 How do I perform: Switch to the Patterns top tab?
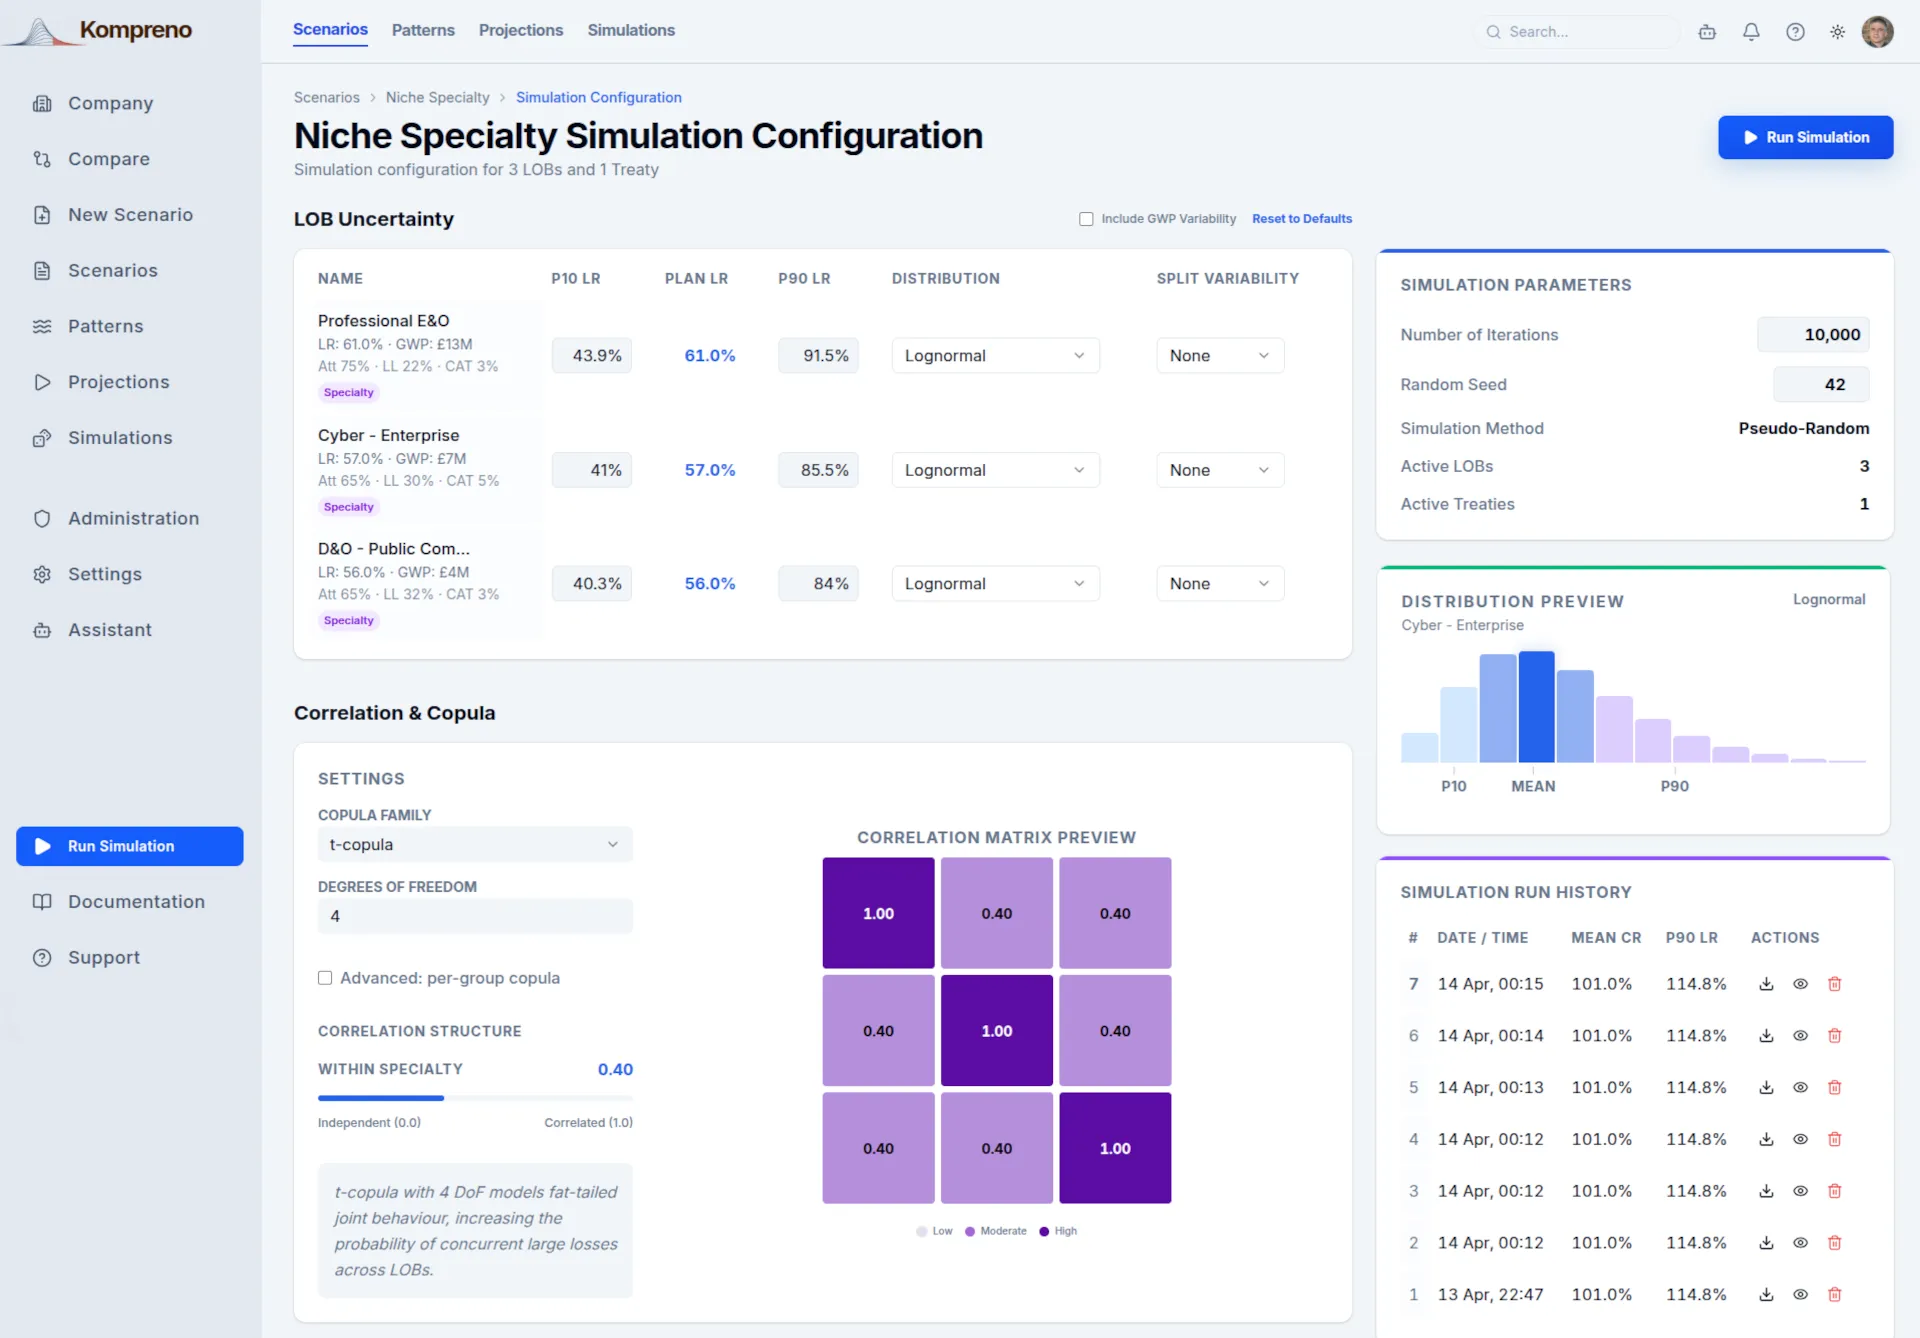[423, 31]
